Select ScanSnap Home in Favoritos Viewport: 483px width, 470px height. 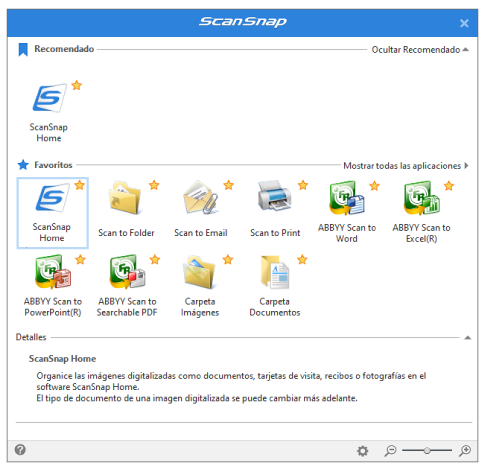pyautogui.click(x=52, y=213)
